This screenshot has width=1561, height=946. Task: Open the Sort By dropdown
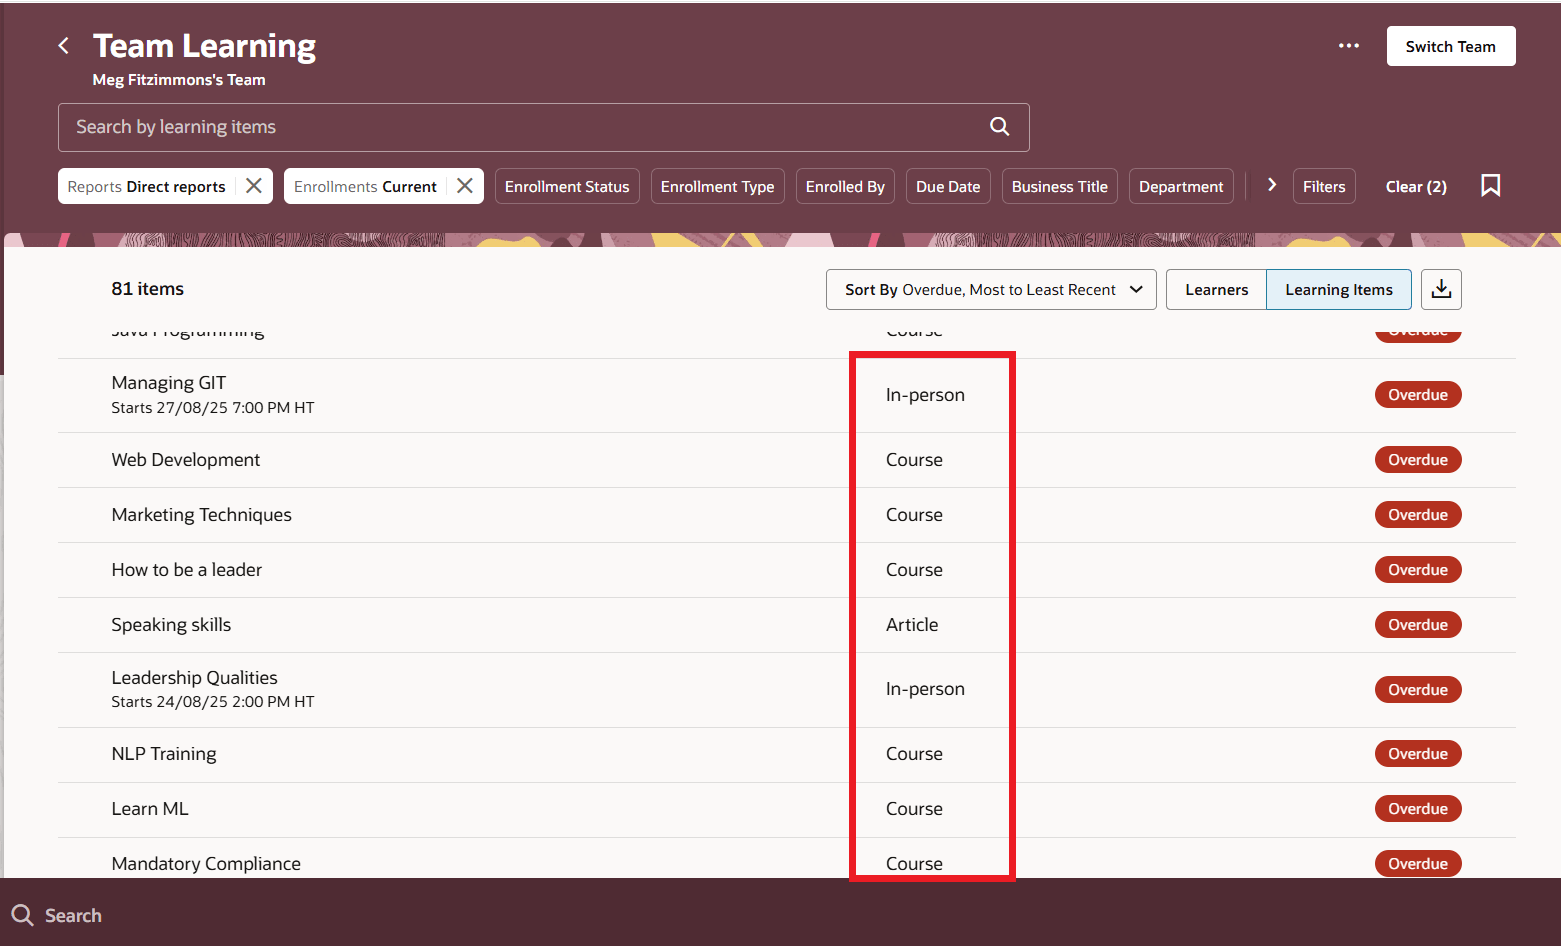[x=990, y=289]
